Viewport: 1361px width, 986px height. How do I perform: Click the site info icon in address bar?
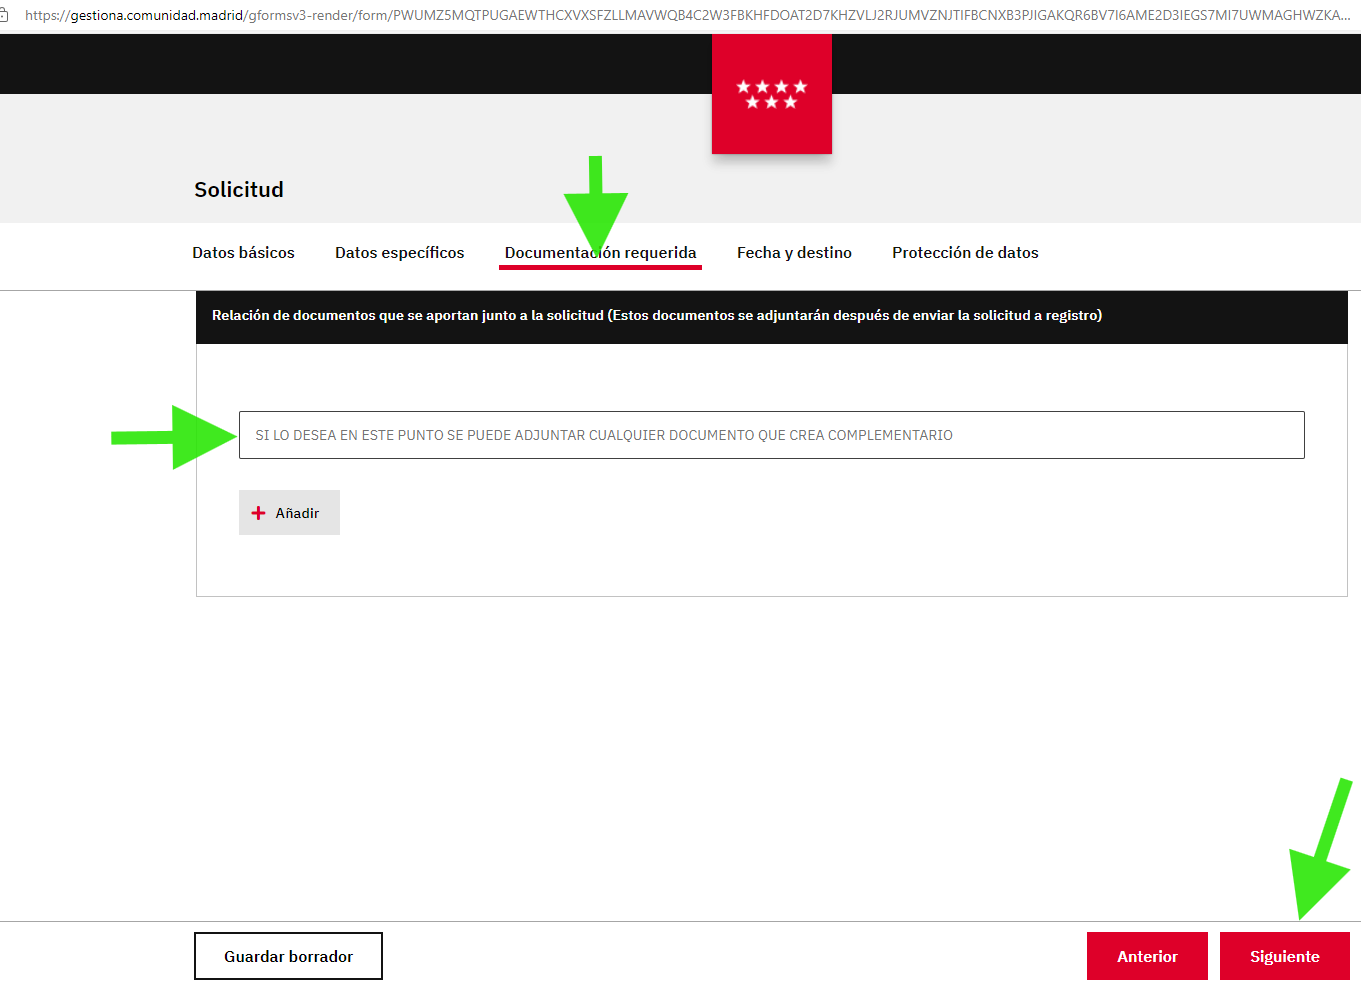point(4,15)
